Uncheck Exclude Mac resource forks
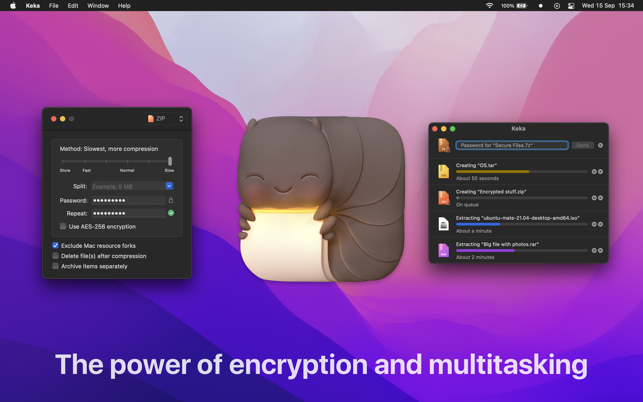This screenshot has height=402, width=643. click(55, 245)
